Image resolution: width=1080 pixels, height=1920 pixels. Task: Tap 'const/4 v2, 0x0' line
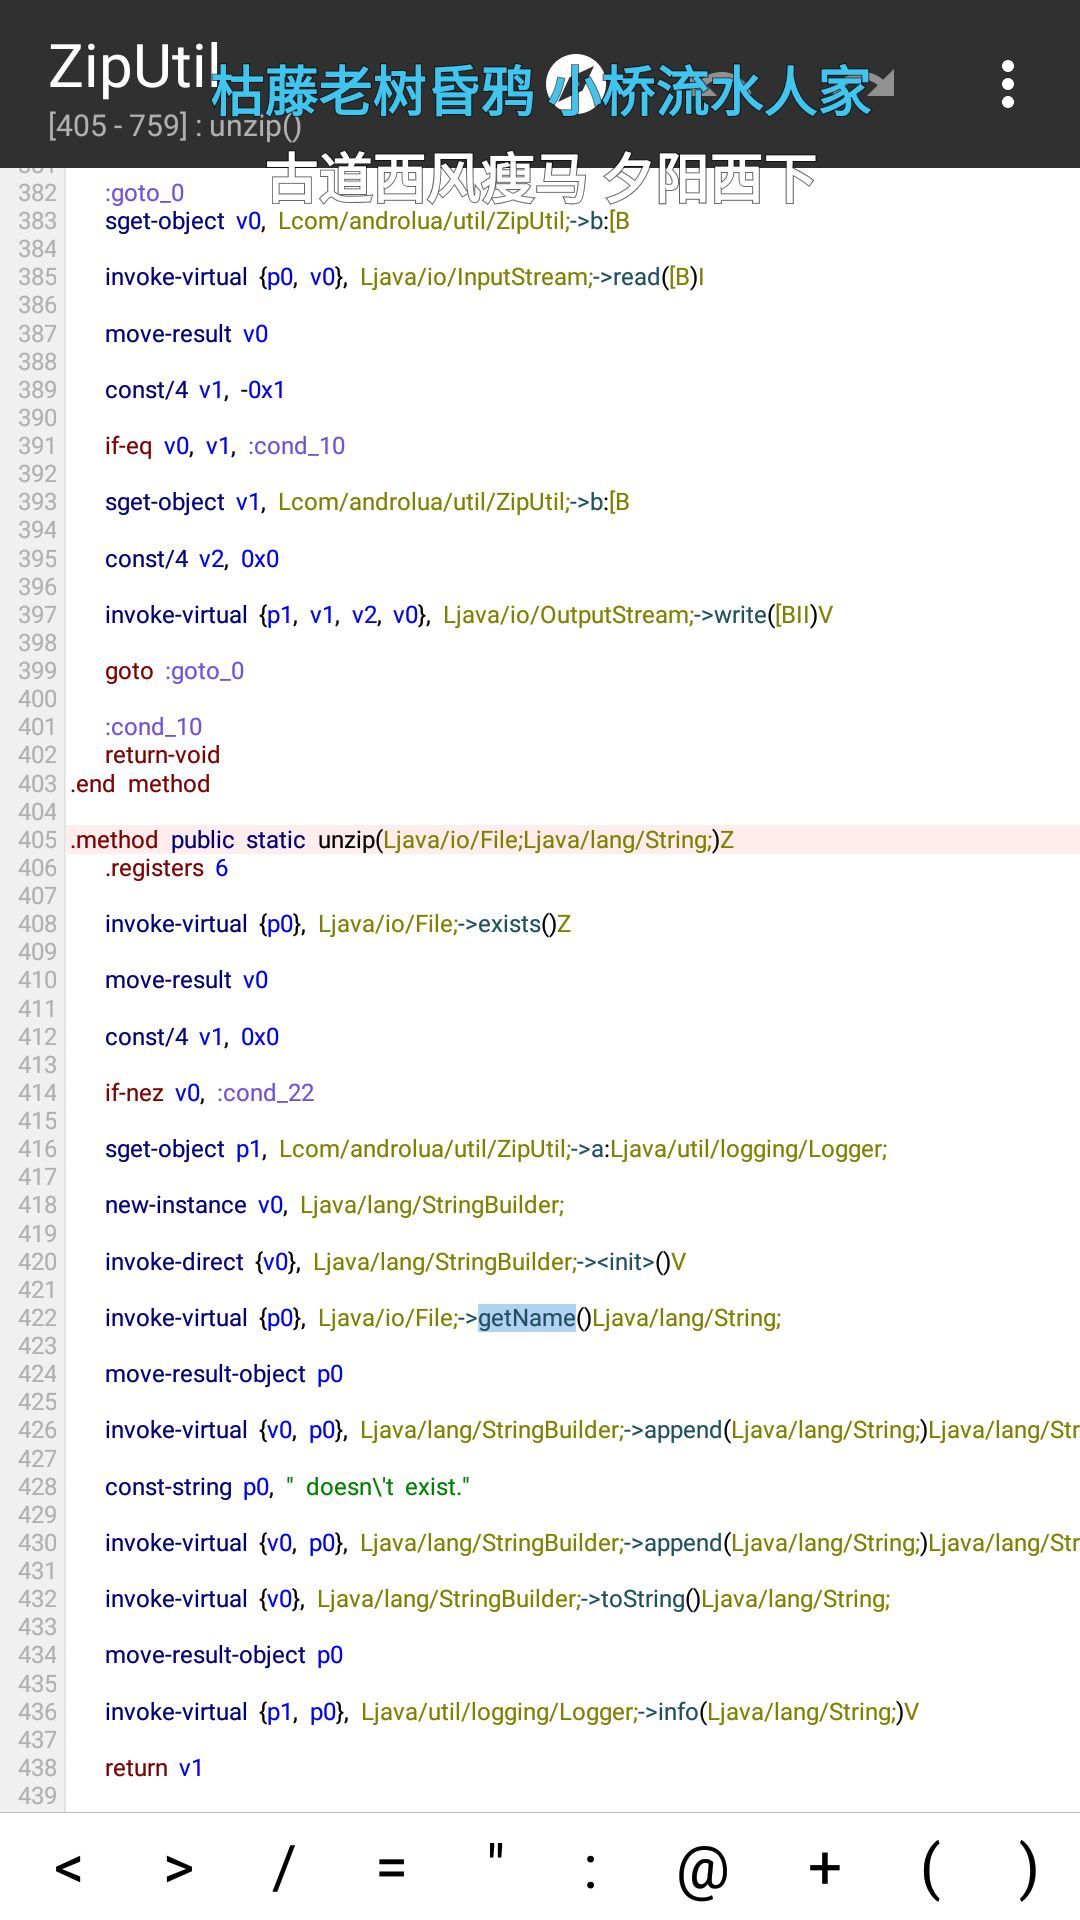[192, 559]
